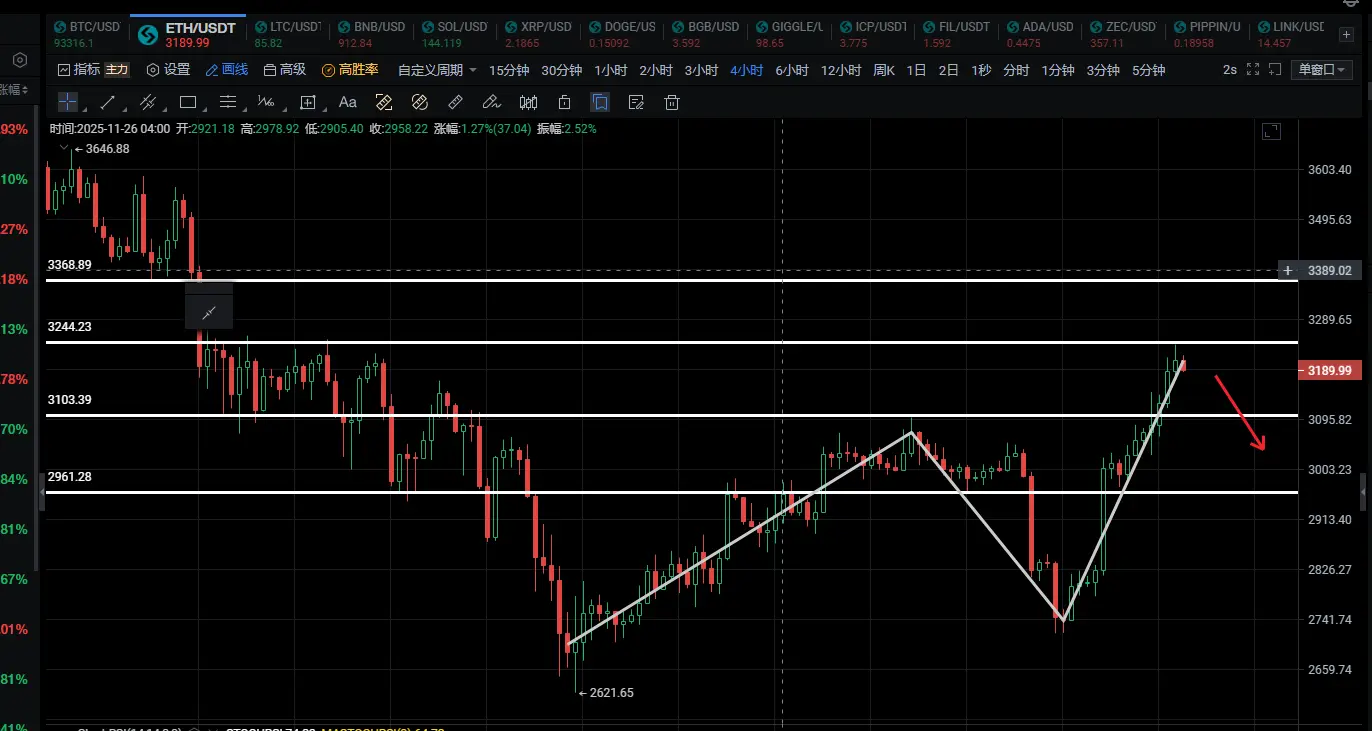Switch to the 3小时 timeframe

tap(701, 70)
